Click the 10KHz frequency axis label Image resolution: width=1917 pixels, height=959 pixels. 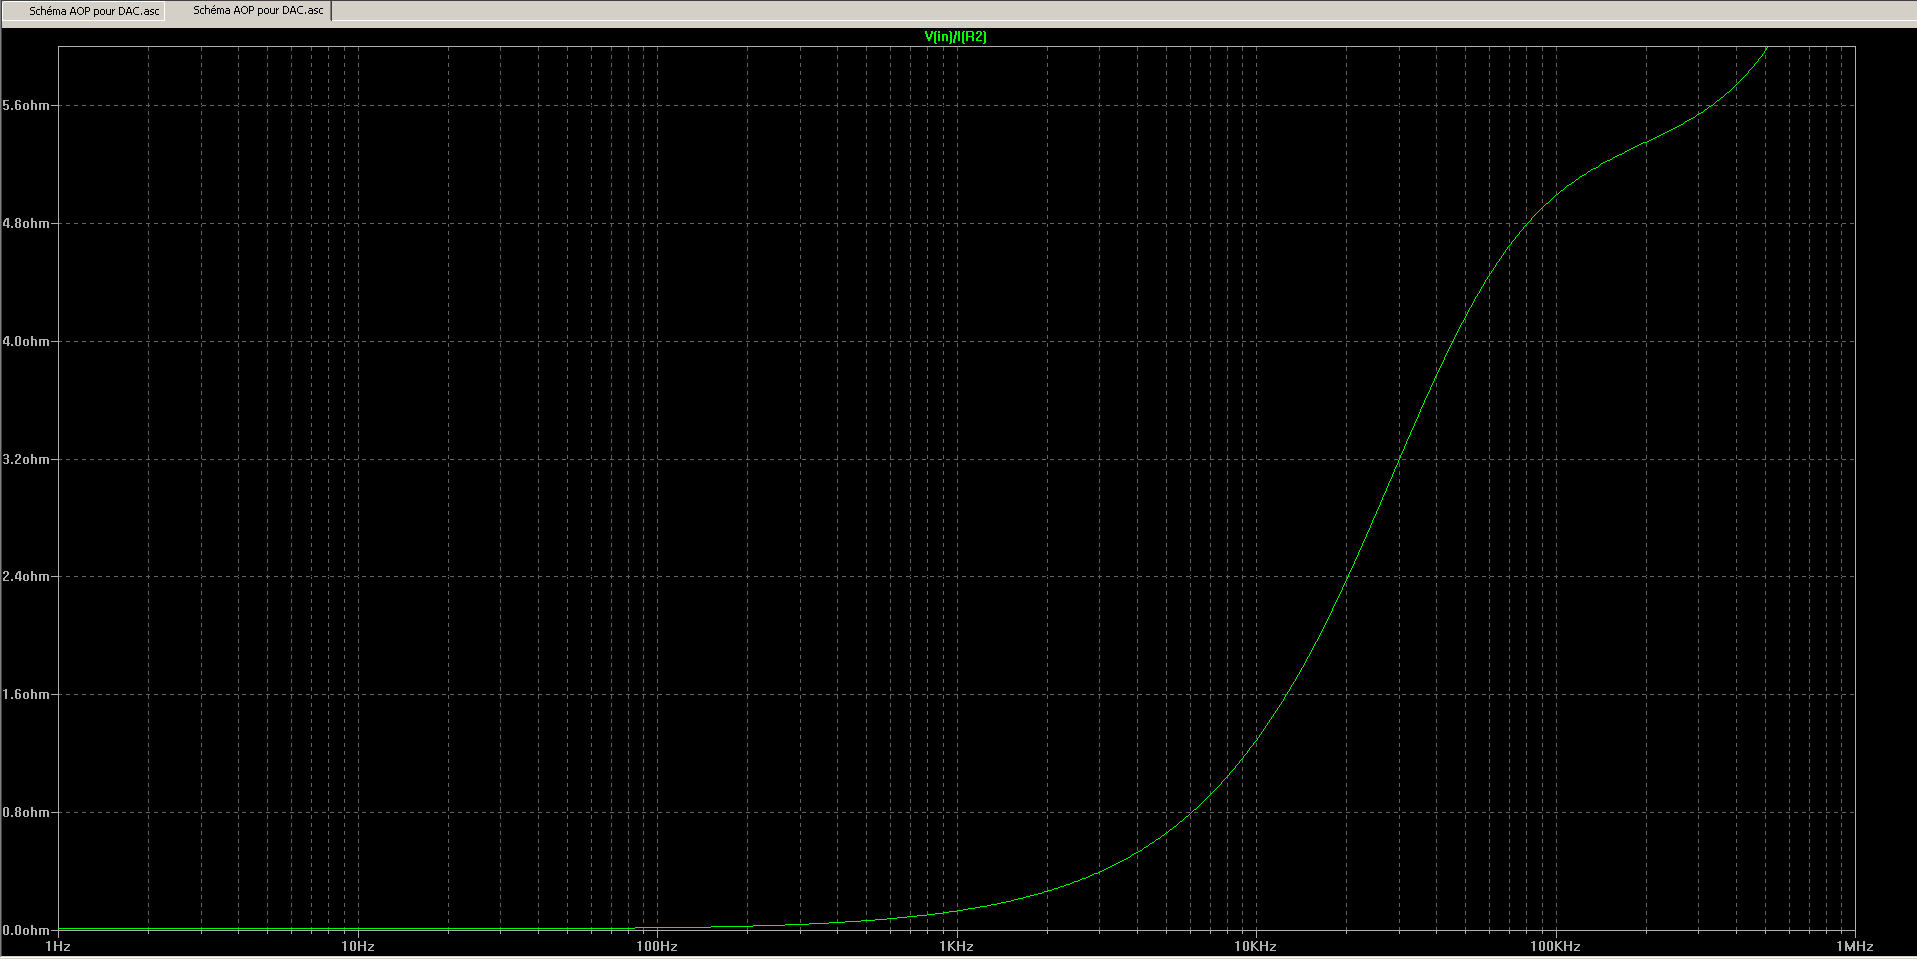point(1255,946)
